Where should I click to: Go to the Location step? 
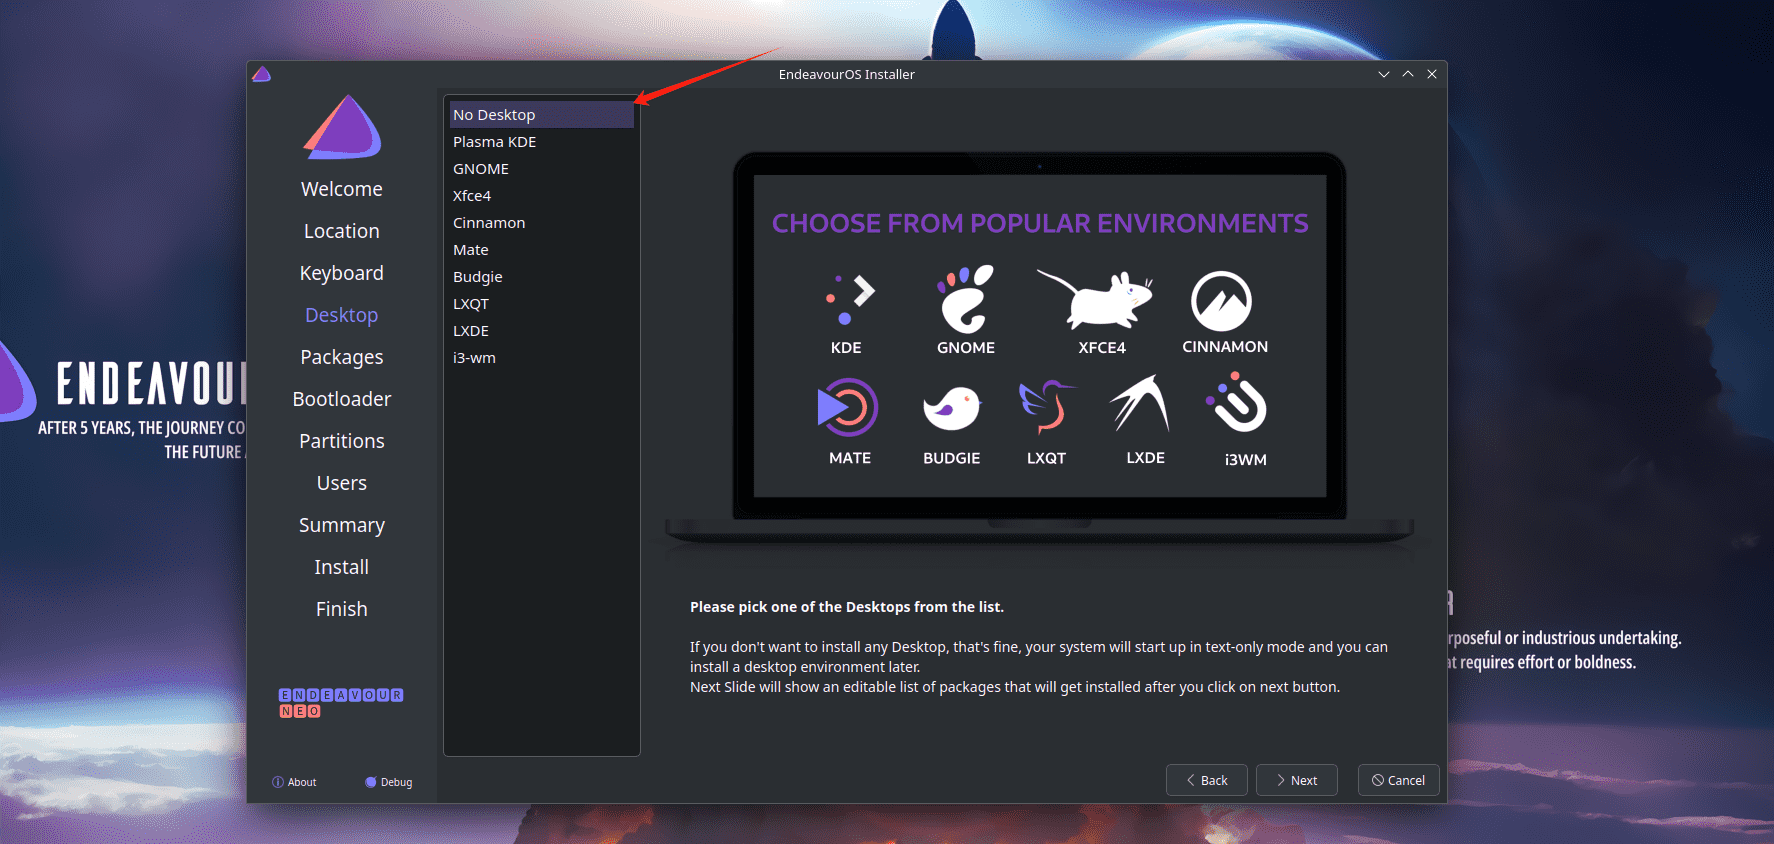click(342, 231)
